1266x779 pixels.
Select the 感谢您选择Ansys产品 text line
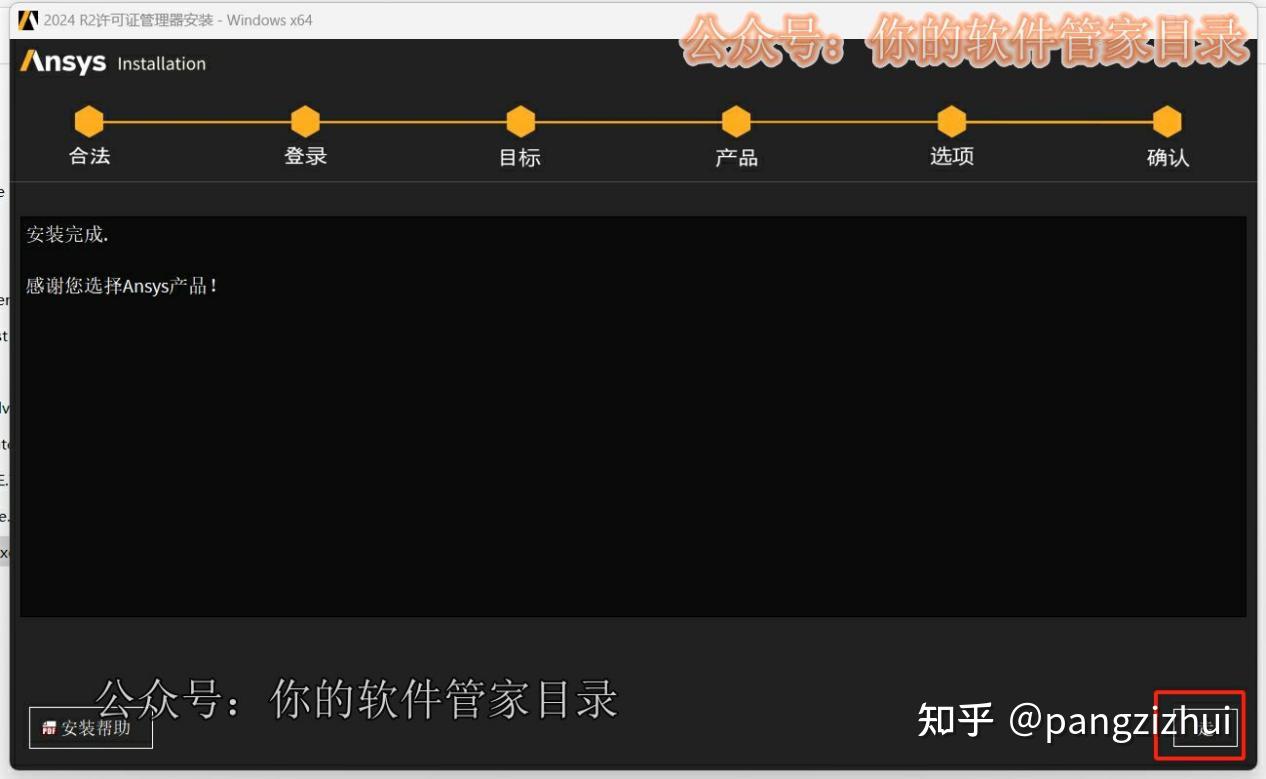(122, 285)
